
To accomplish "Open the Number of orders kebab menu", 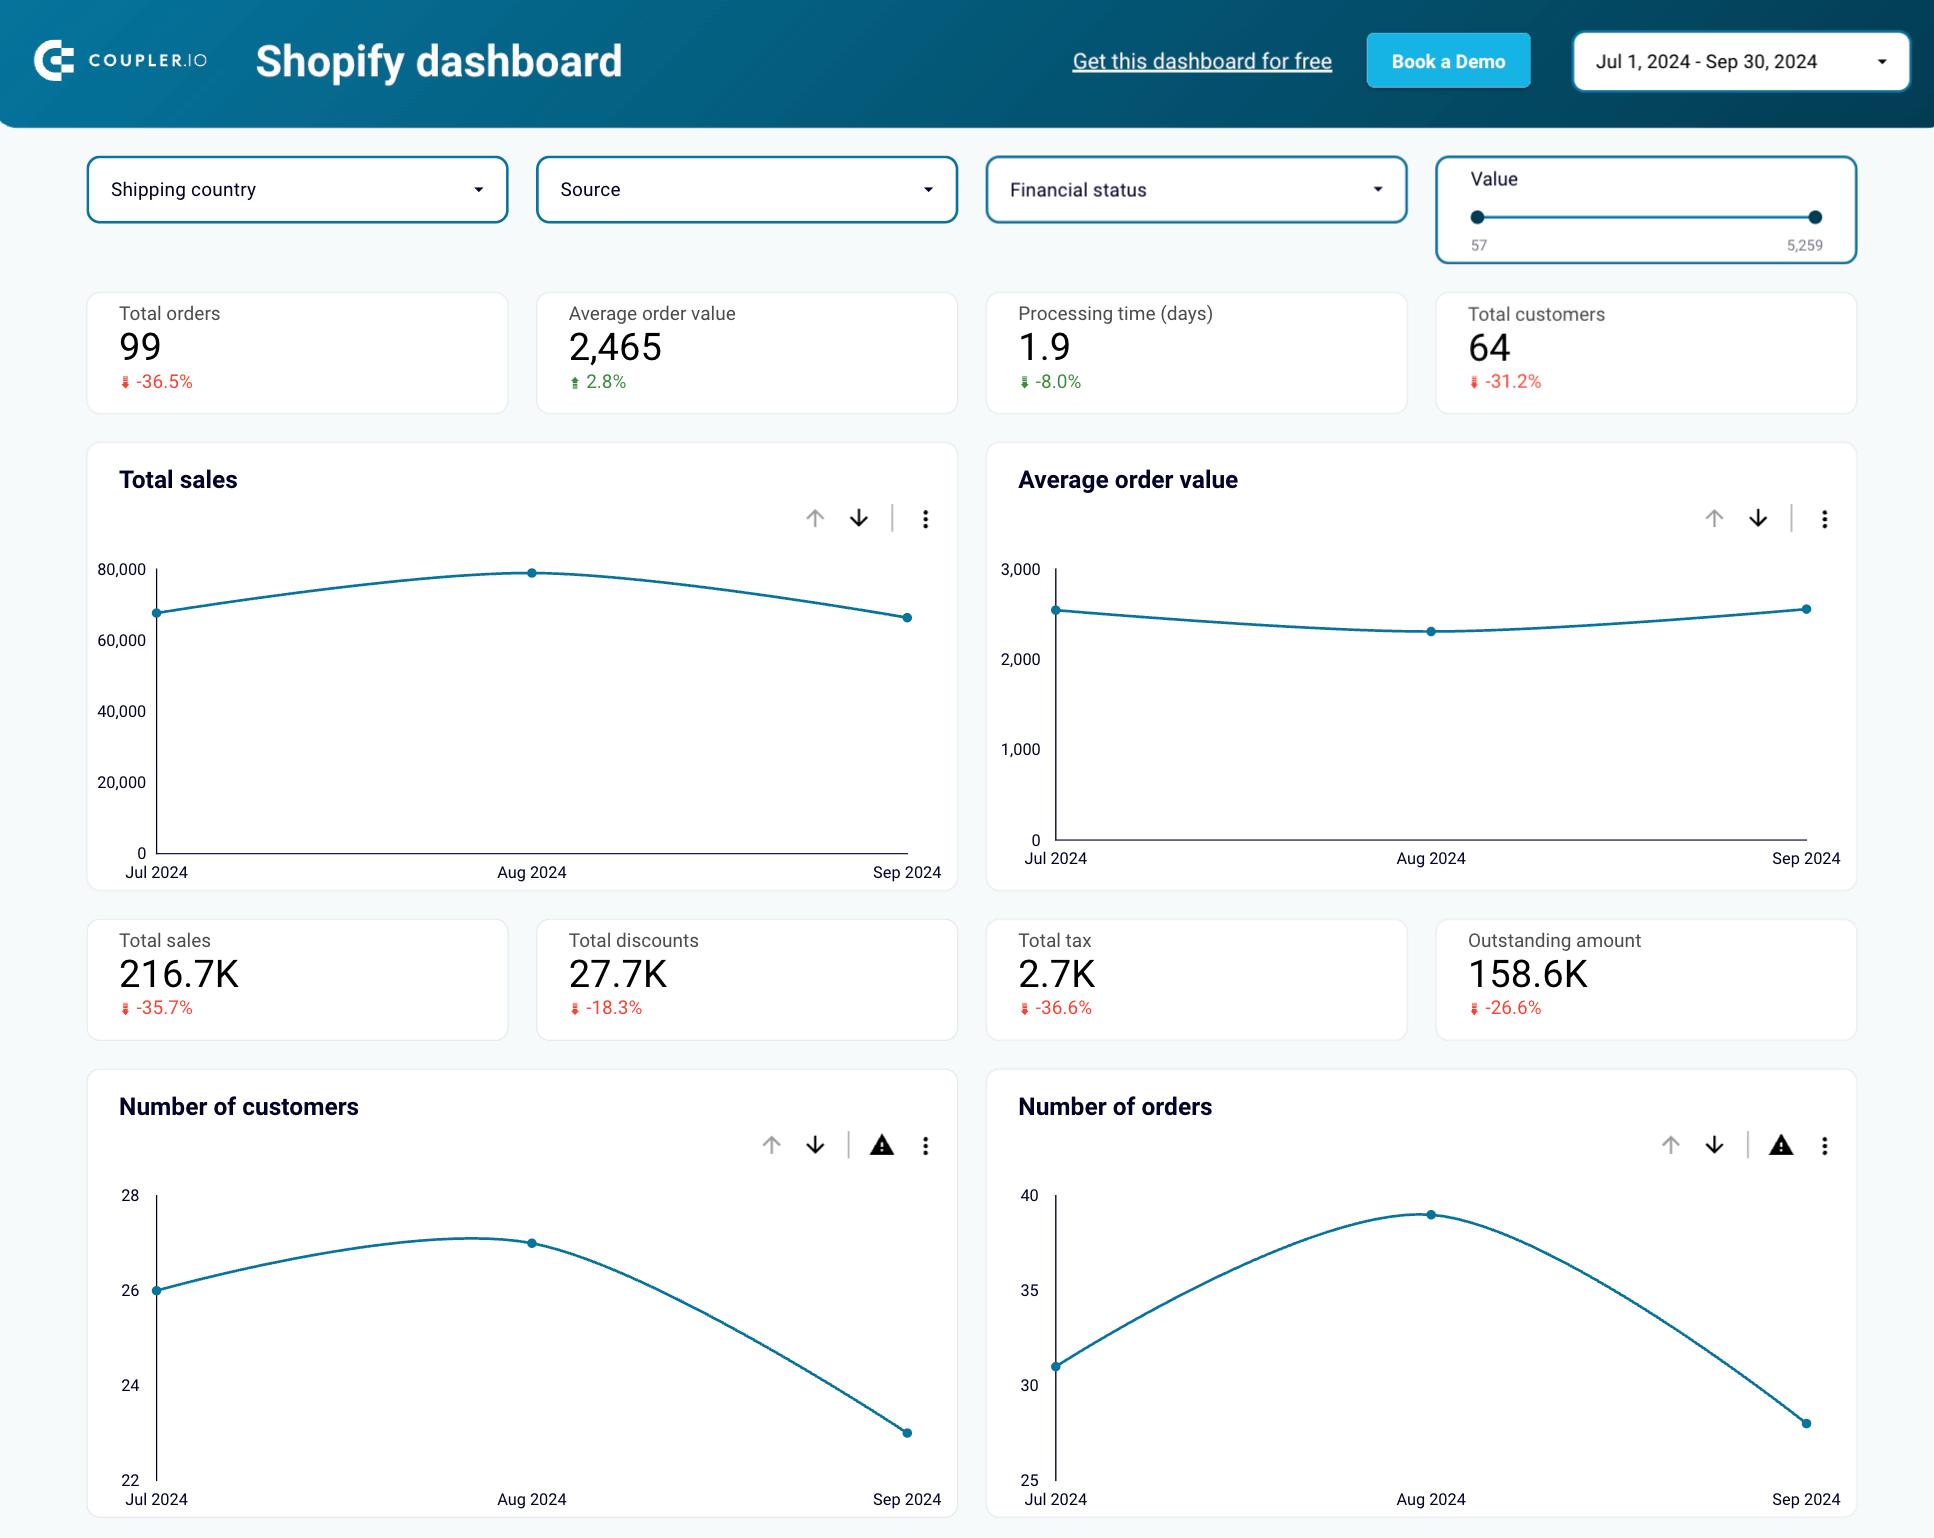I will click(1825, 1146).
